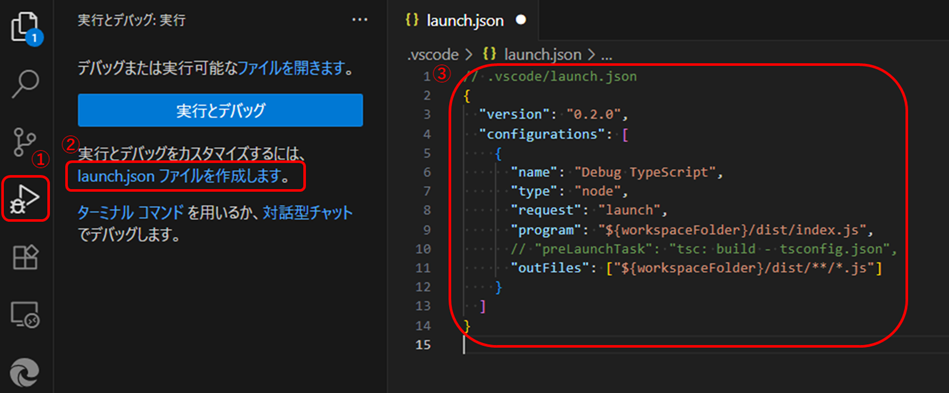
Task: Click the "type" key on line 7
Action: (x=534, y=192)
